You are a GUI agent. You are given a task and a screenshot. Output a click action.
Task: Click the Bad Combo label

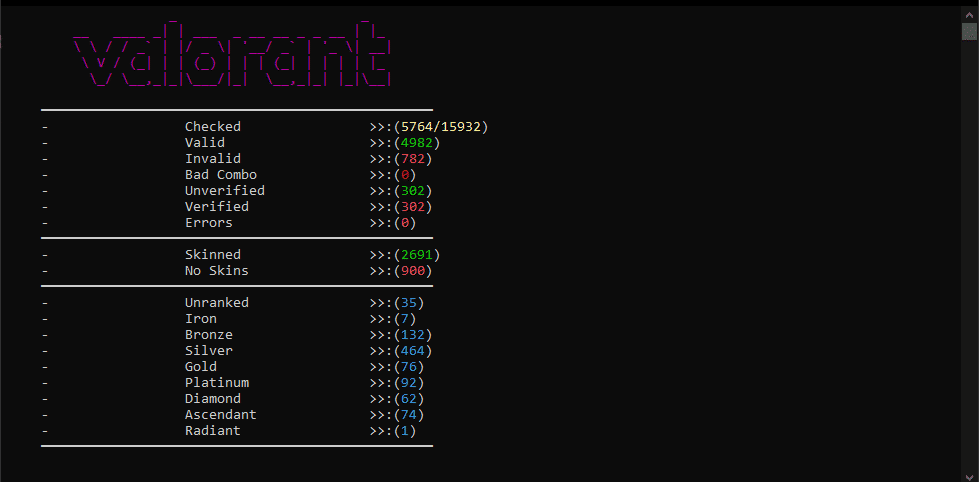point(220,175)
